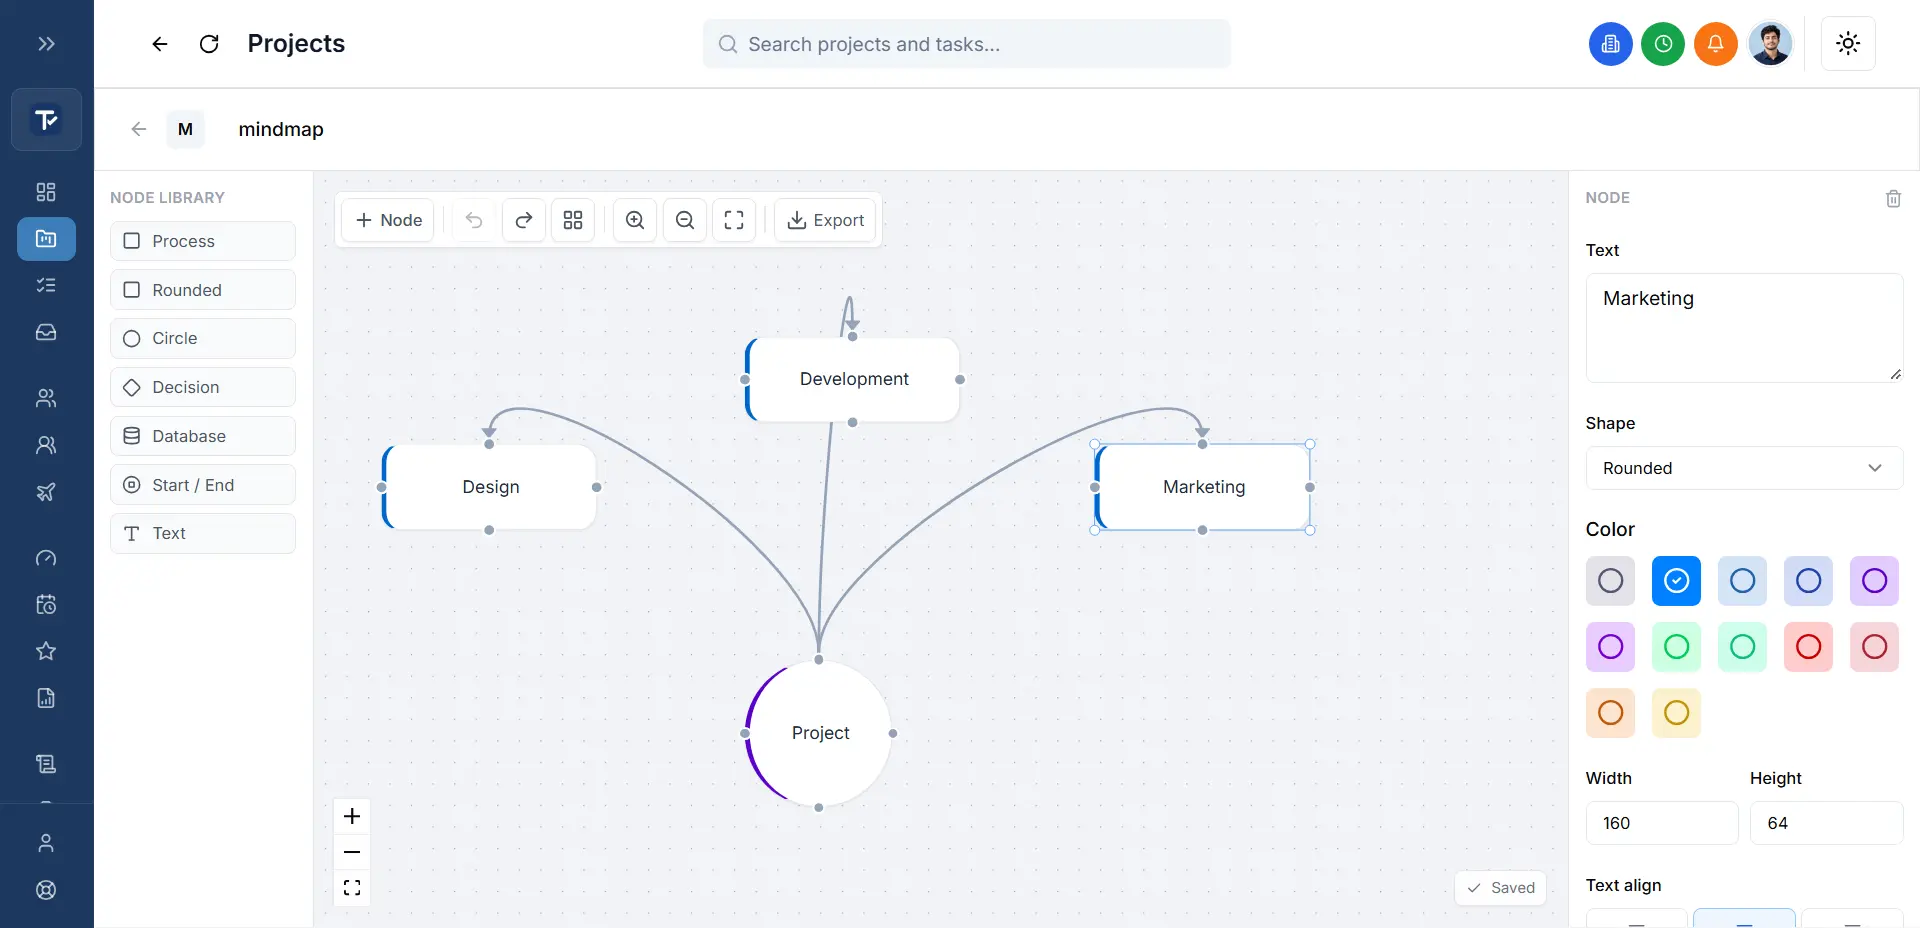Select the Database shape from node library

click(x=203, y=436)
